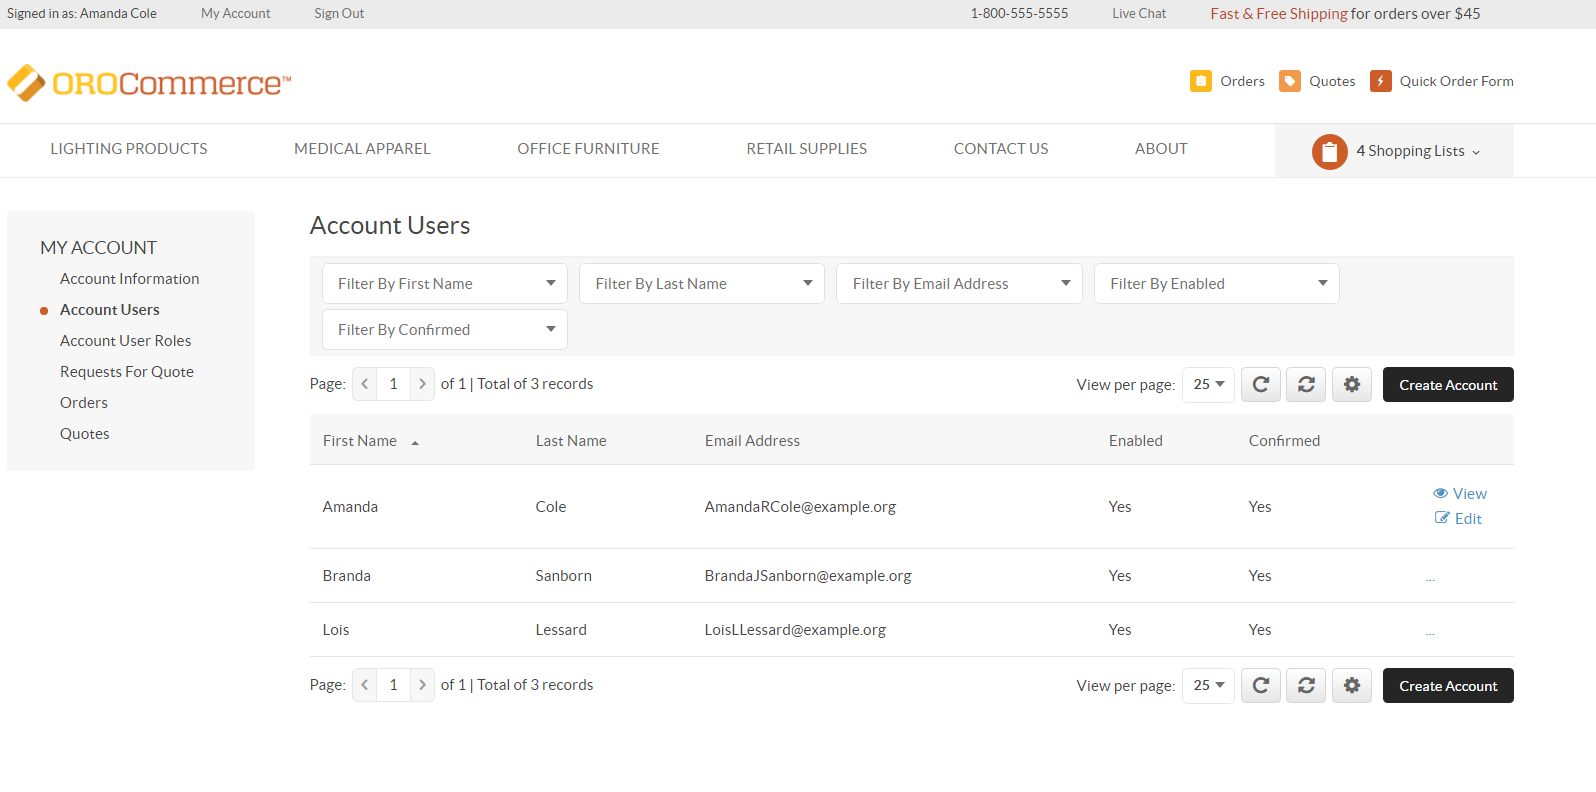
Task: View Amanda Cole's user record
Action: (x=1460, y=494)
